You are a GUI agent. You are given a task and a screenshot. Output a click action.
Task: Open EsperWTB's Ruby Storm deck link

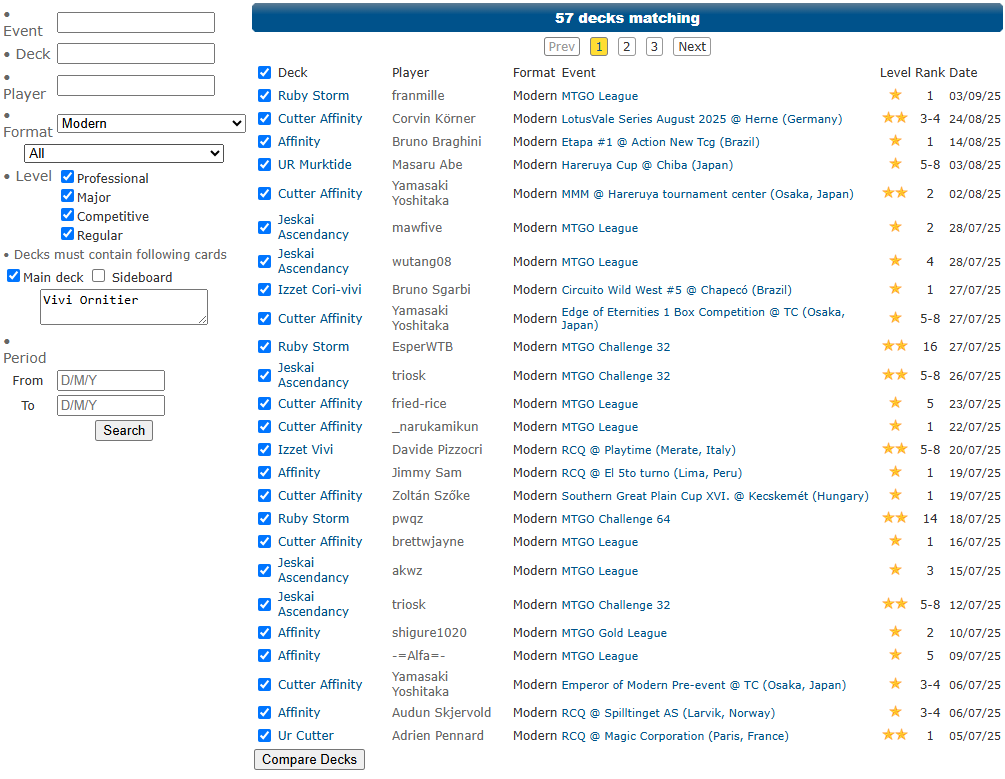(x=313, y=347)
